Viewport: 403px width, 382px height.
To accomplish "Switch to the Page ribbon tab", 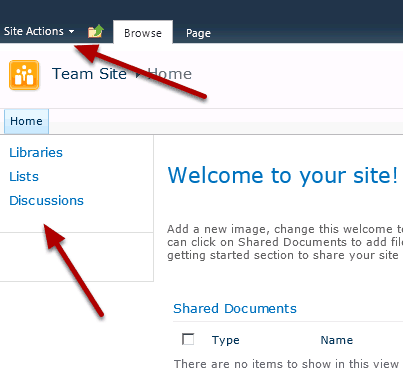I will click(198, 33).
